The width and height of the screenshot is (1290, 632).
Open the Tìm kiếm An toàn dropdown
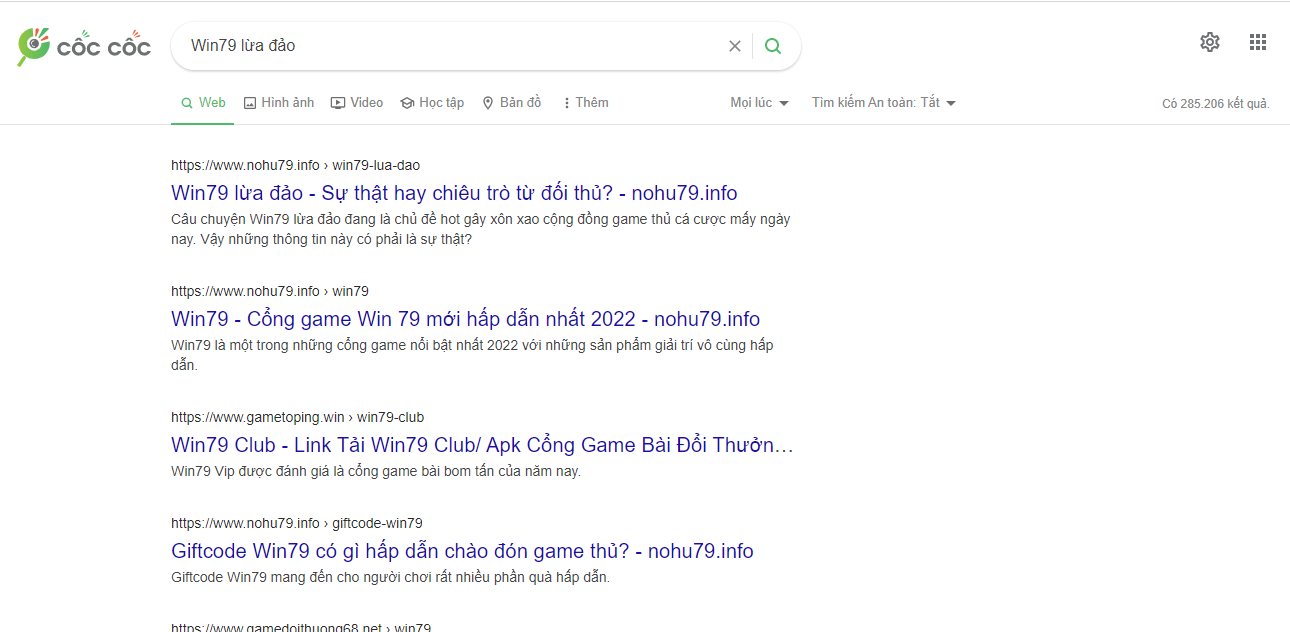tap(883, 102)
